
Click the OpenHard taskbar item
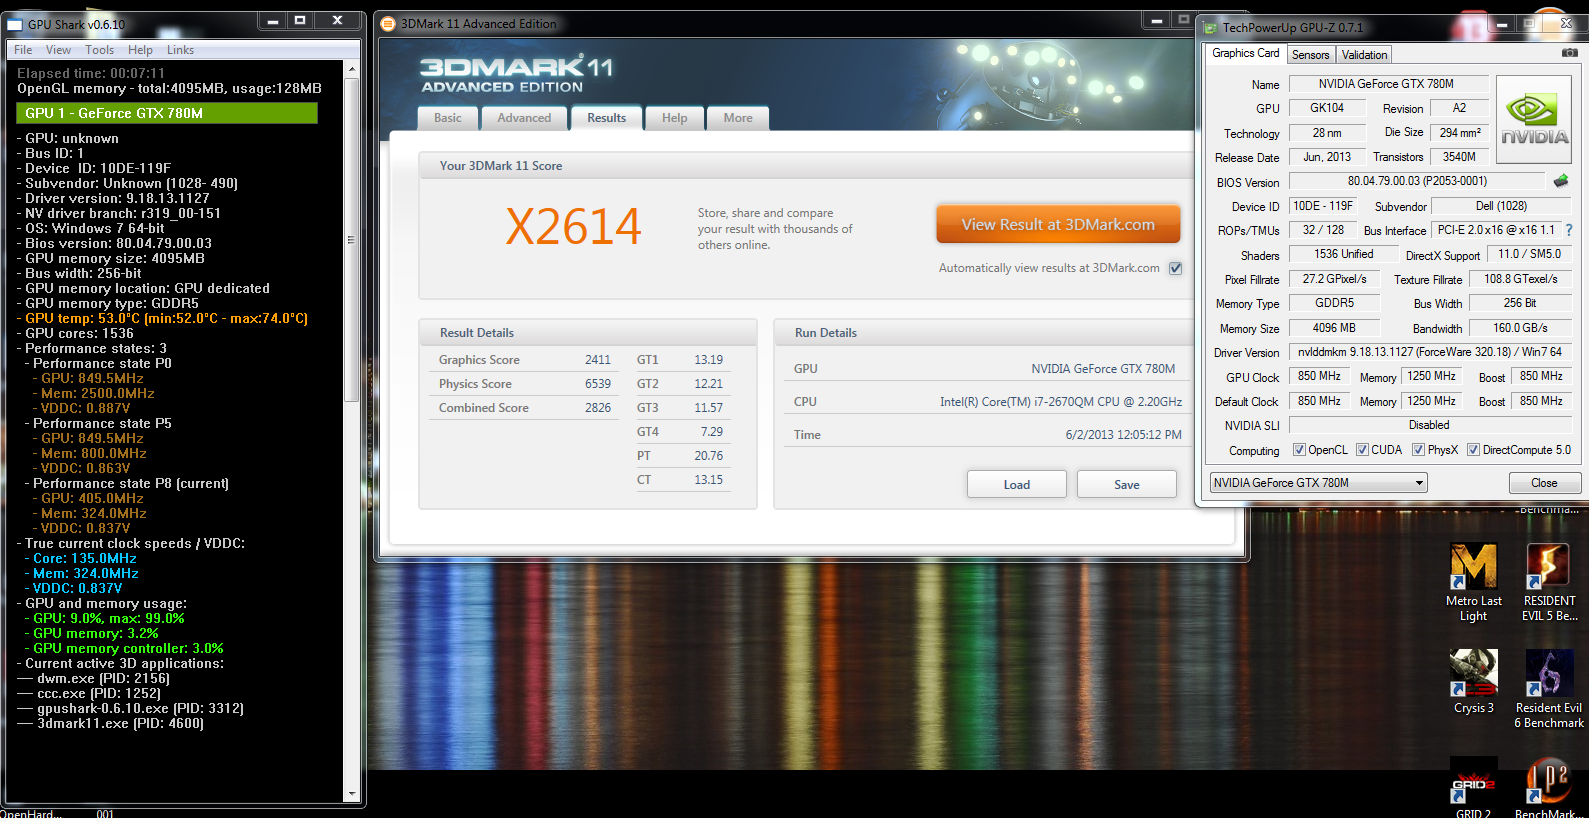pyautogui.click(x=31, y=813)
